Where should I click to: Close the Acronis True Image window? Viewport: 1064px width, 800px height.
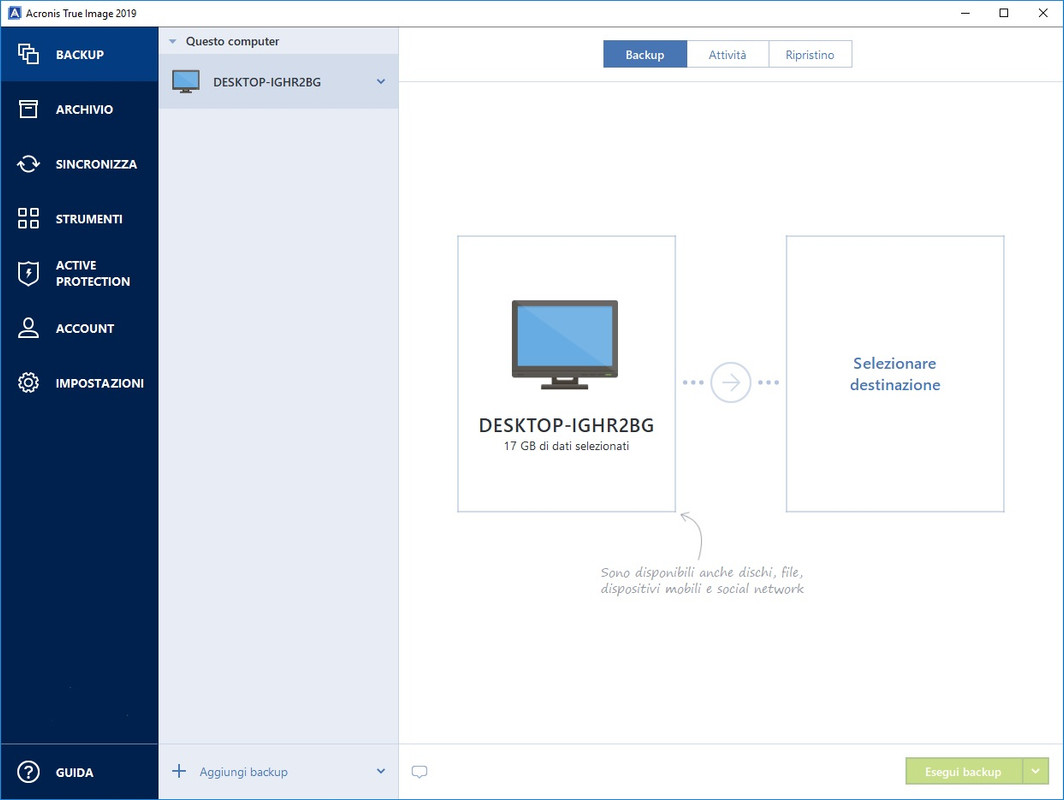pyautogui.click(x=1043, y=13)
